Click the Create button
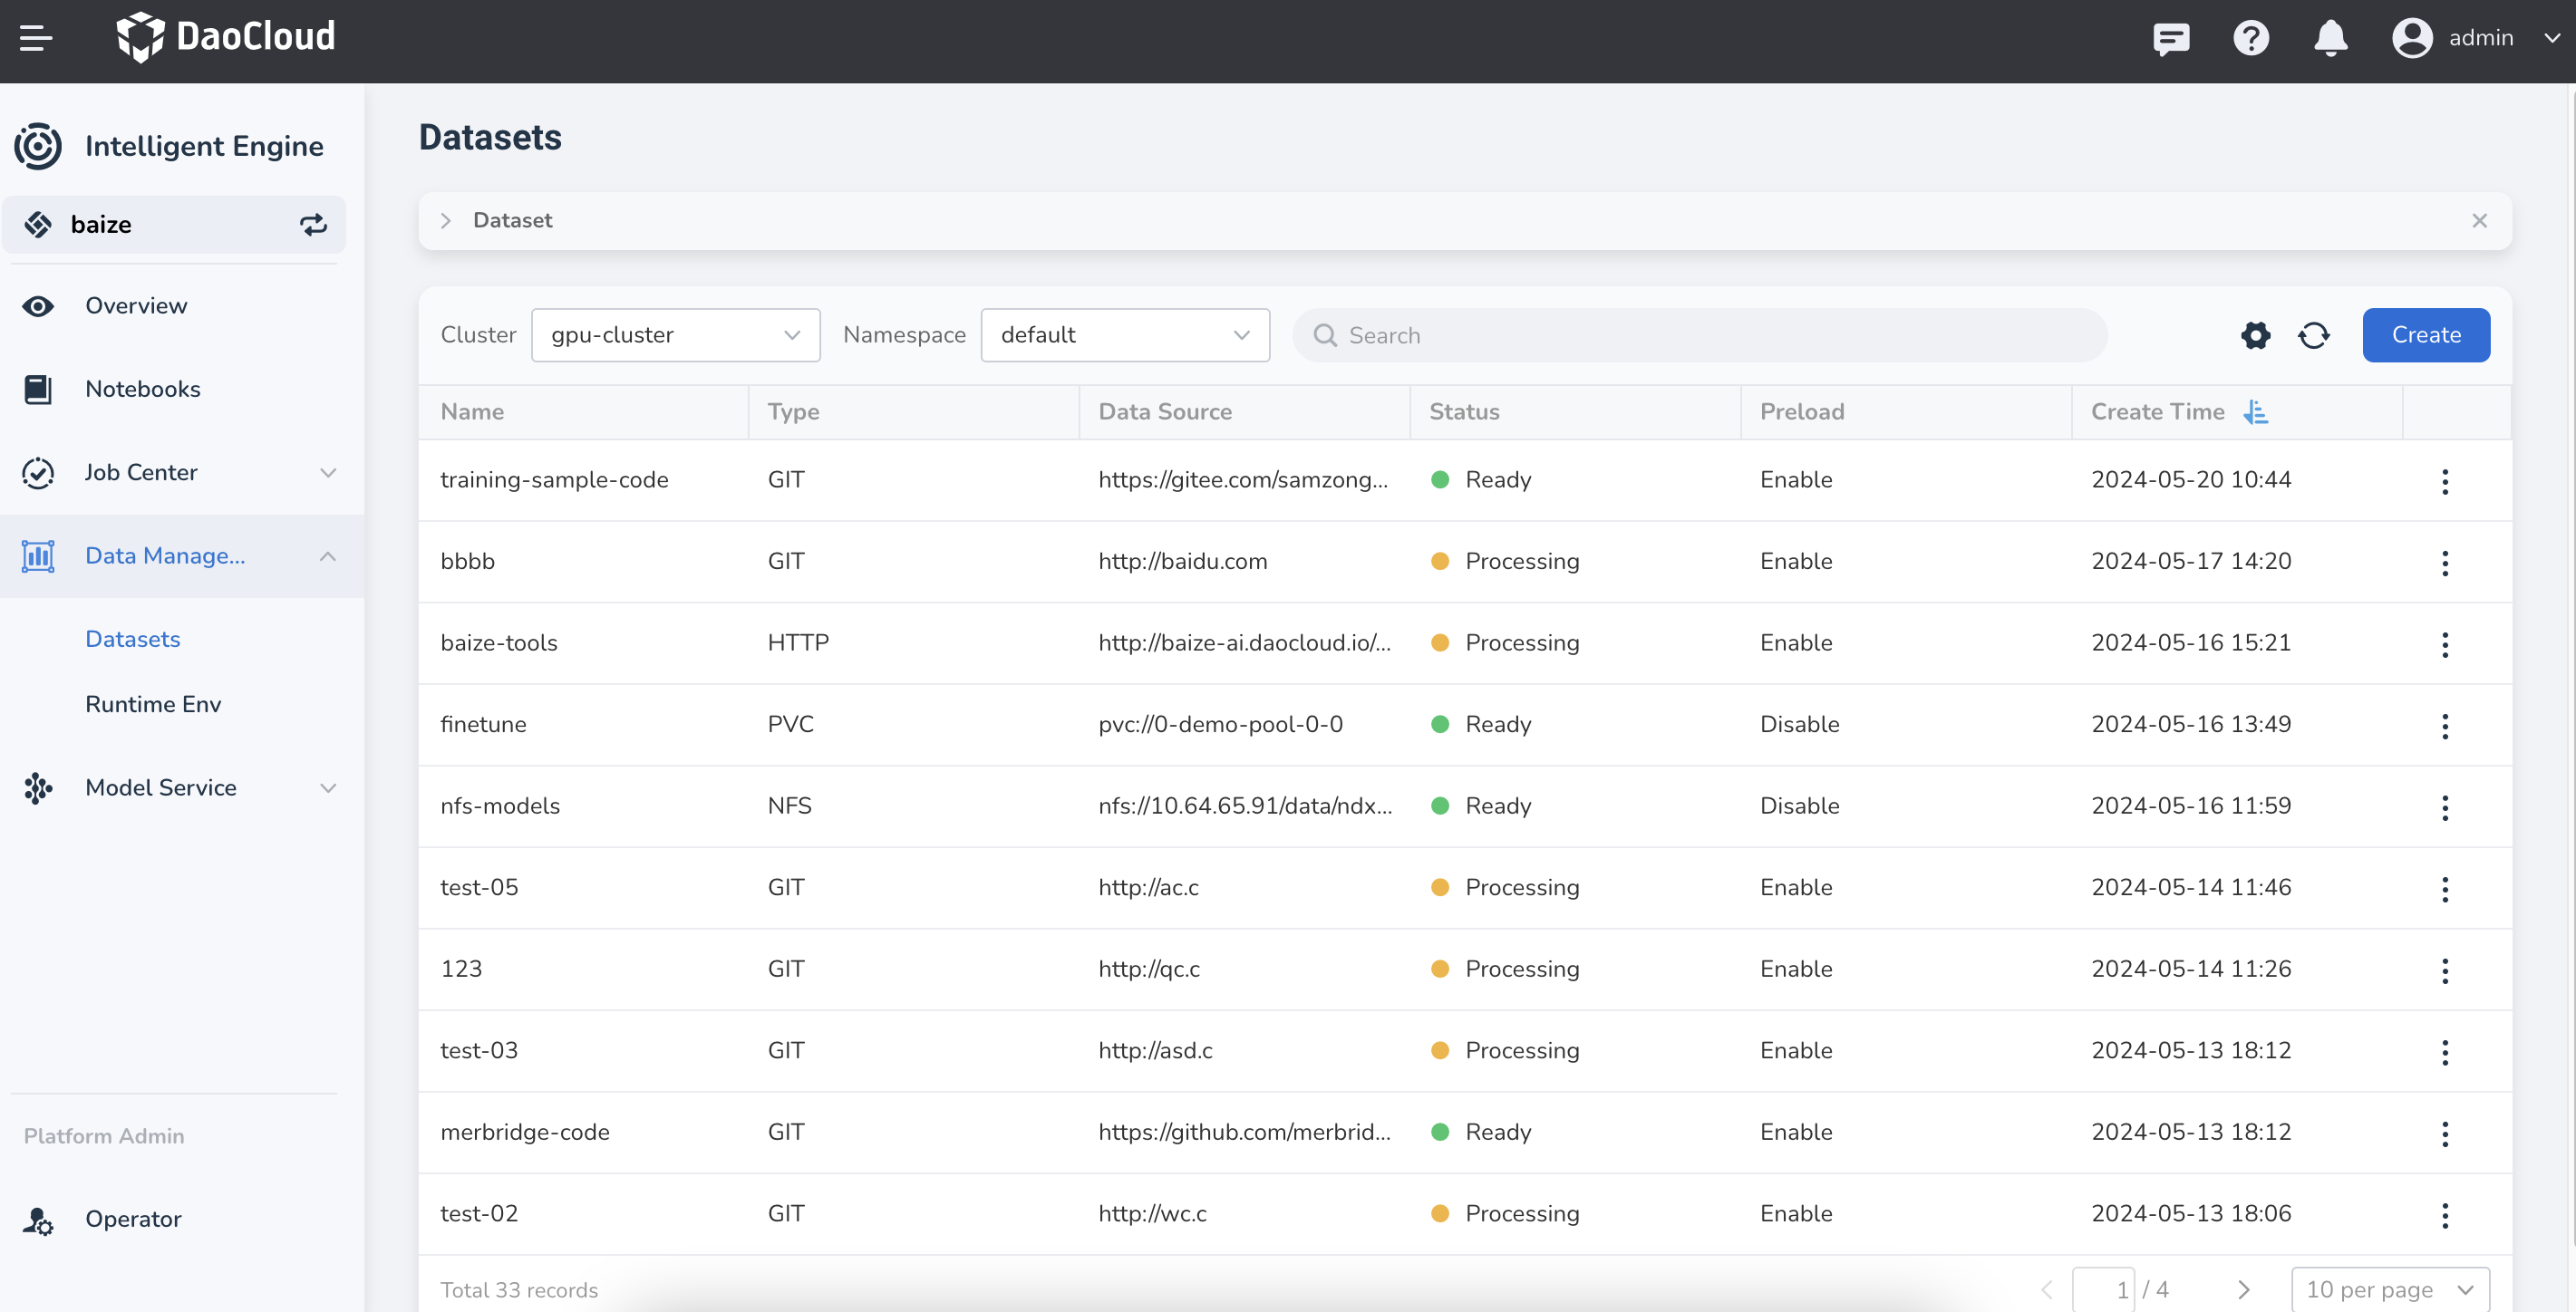 [x=2426, y=335]
